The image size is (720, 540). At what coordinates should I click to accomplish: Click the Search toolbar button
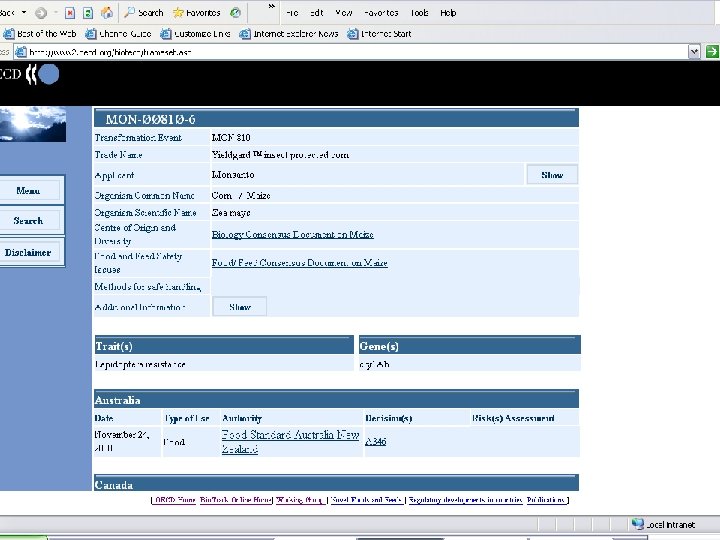coord(144,13)
